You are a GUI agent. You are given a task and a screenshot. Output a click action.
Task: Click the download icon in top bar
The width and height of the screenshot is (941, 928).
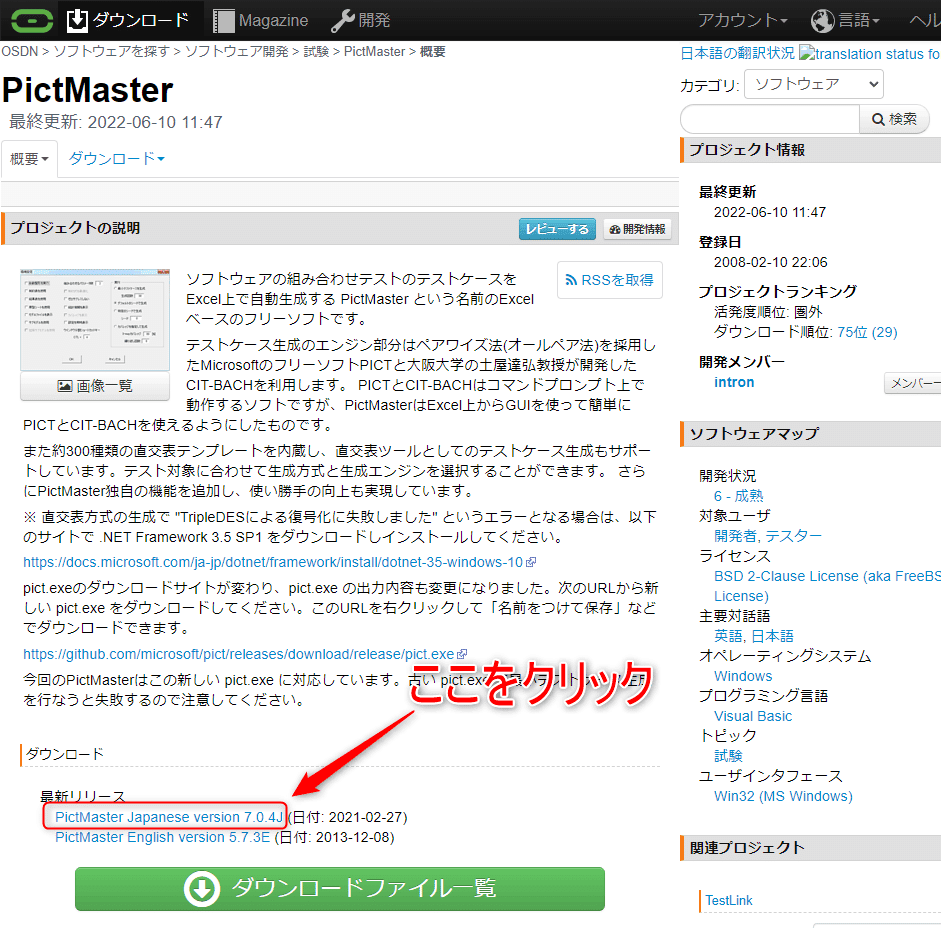[x=77, y=20]
